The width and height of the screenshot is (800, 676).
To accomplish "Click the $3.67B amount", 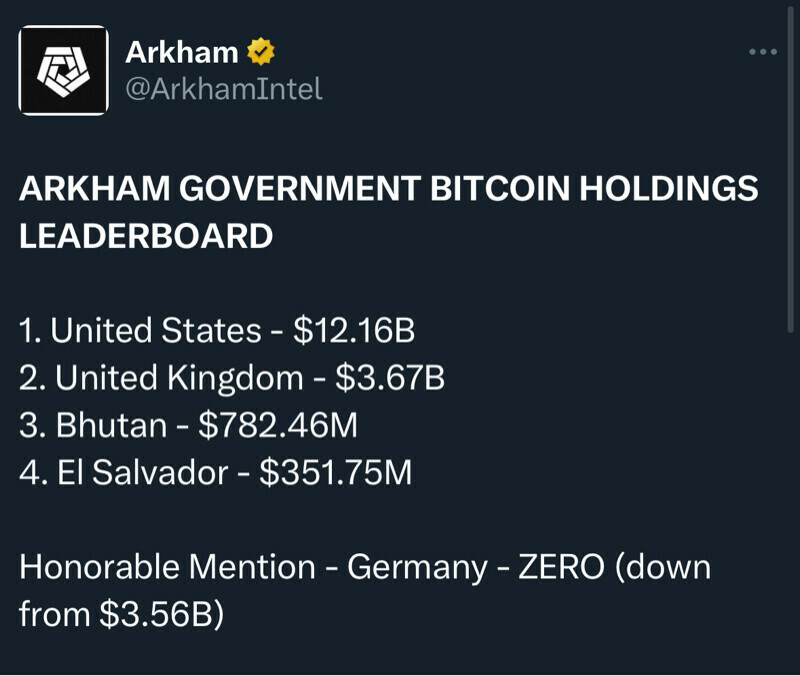I will pyautogui.click(x=389, y=378).
